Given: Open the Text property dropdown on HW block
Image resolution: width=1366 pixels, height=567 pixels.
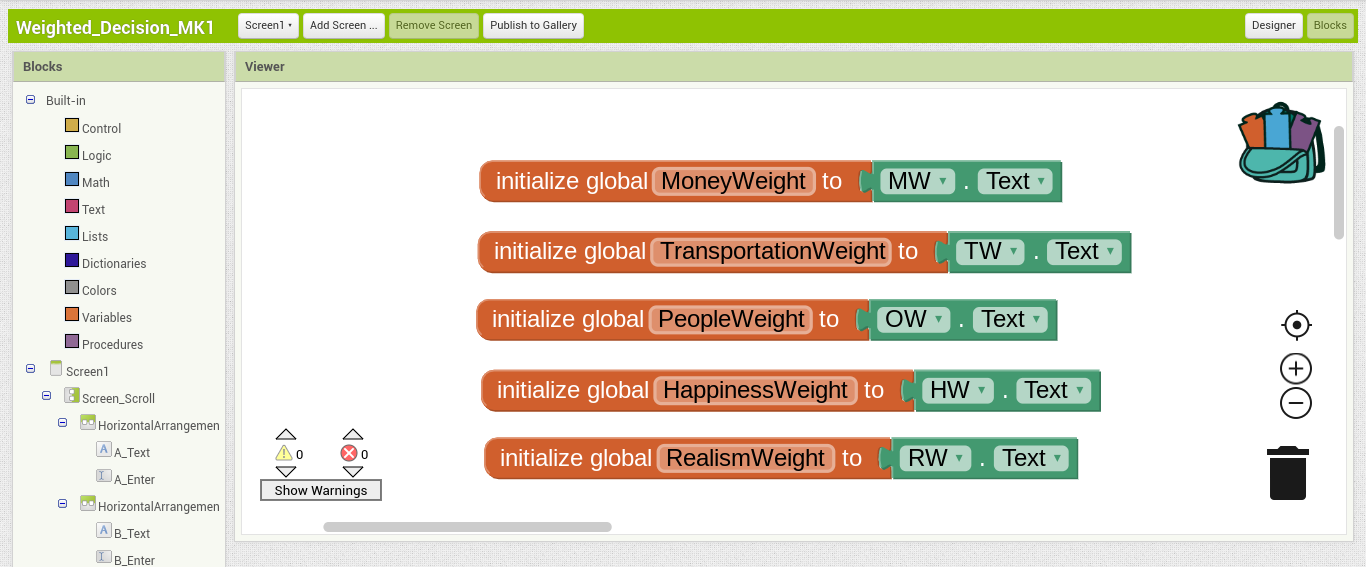Looking at the screenshot, I should [x=1054, y=390].
